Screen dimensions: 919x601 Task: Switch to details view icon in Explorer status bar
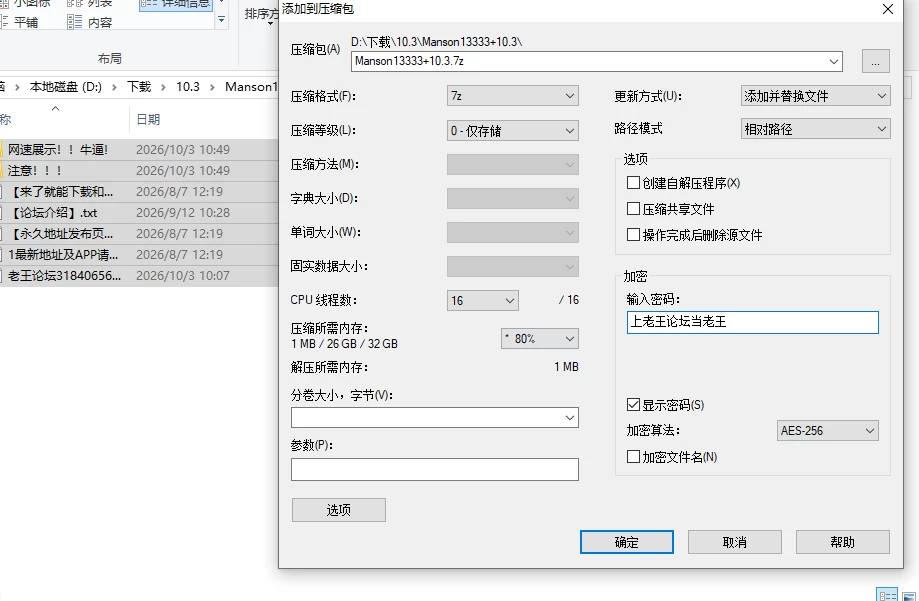887,594
